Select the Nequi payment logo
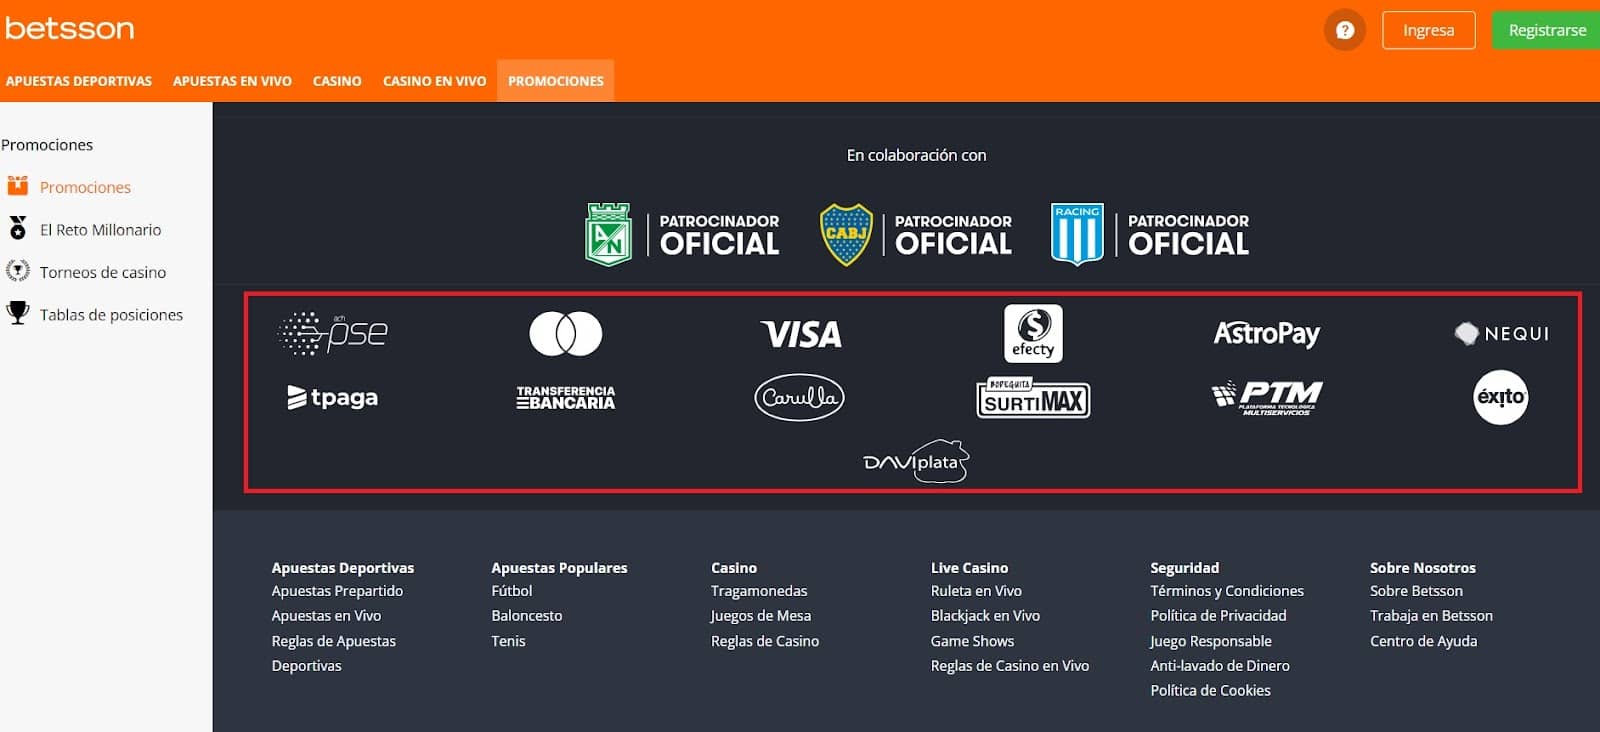1600x732 pixels. pyautogui.click(x=1501, y=333)
